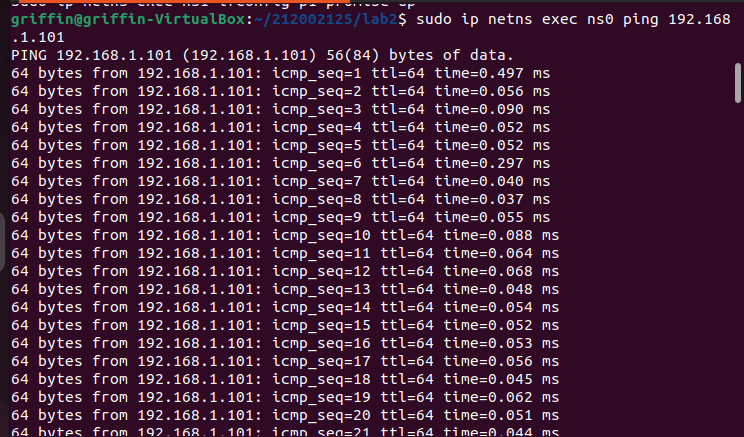Screen dimensions: 744x437
Task: Click the icmp_seq=12 ping reply line
Action: [x=285, y=271]
